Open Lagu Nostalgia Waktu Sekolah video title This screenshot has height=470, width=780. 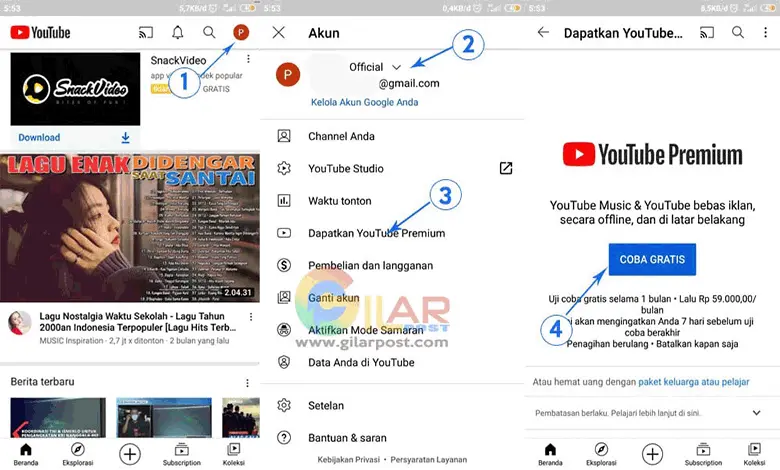coord(138,322)
